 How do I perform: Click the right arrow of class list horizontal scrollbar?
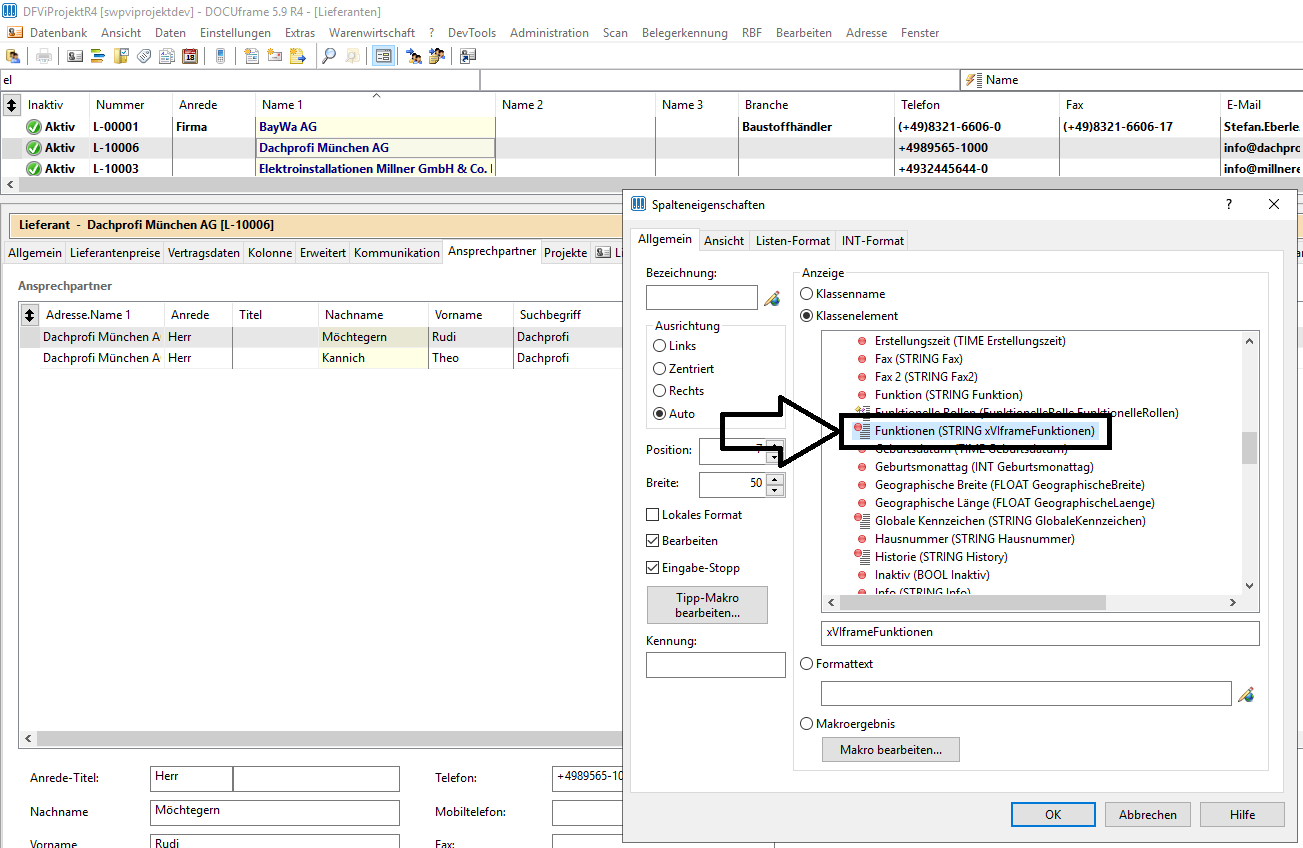point(1233,603)
